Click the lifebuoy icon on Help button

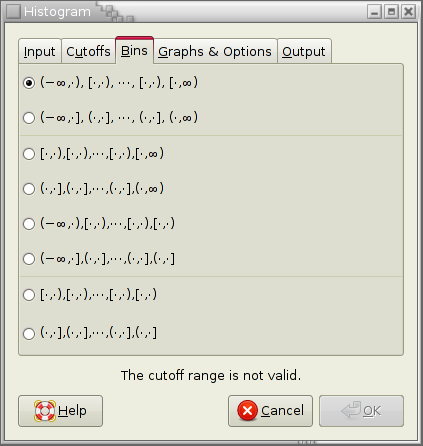[45, 411]
